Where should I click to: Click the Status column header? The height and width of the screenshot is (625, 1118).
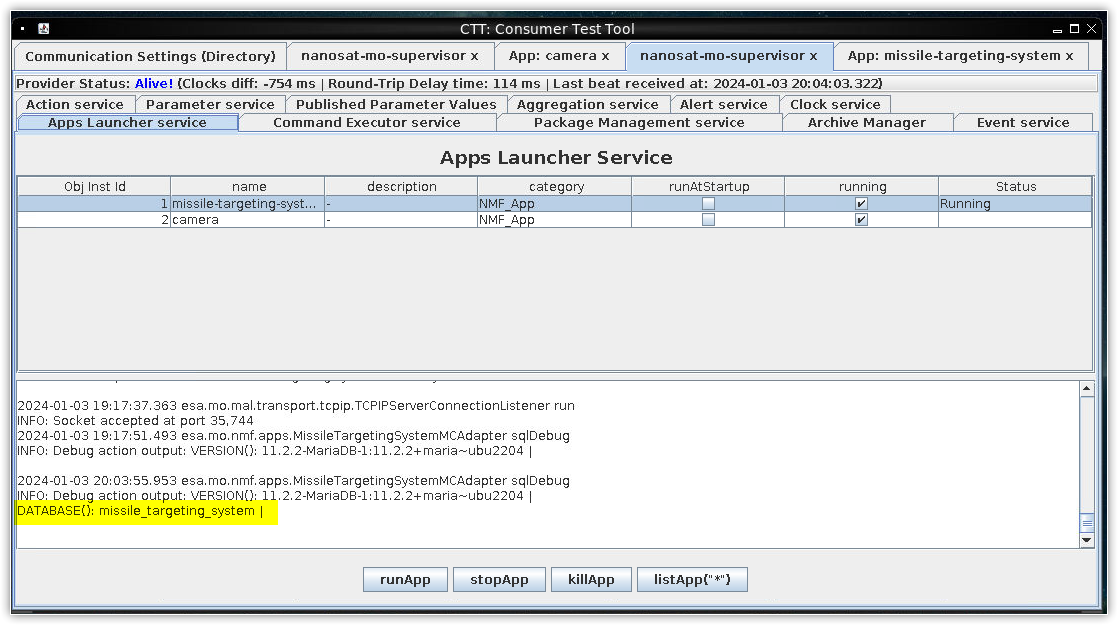pos(1015,187)
